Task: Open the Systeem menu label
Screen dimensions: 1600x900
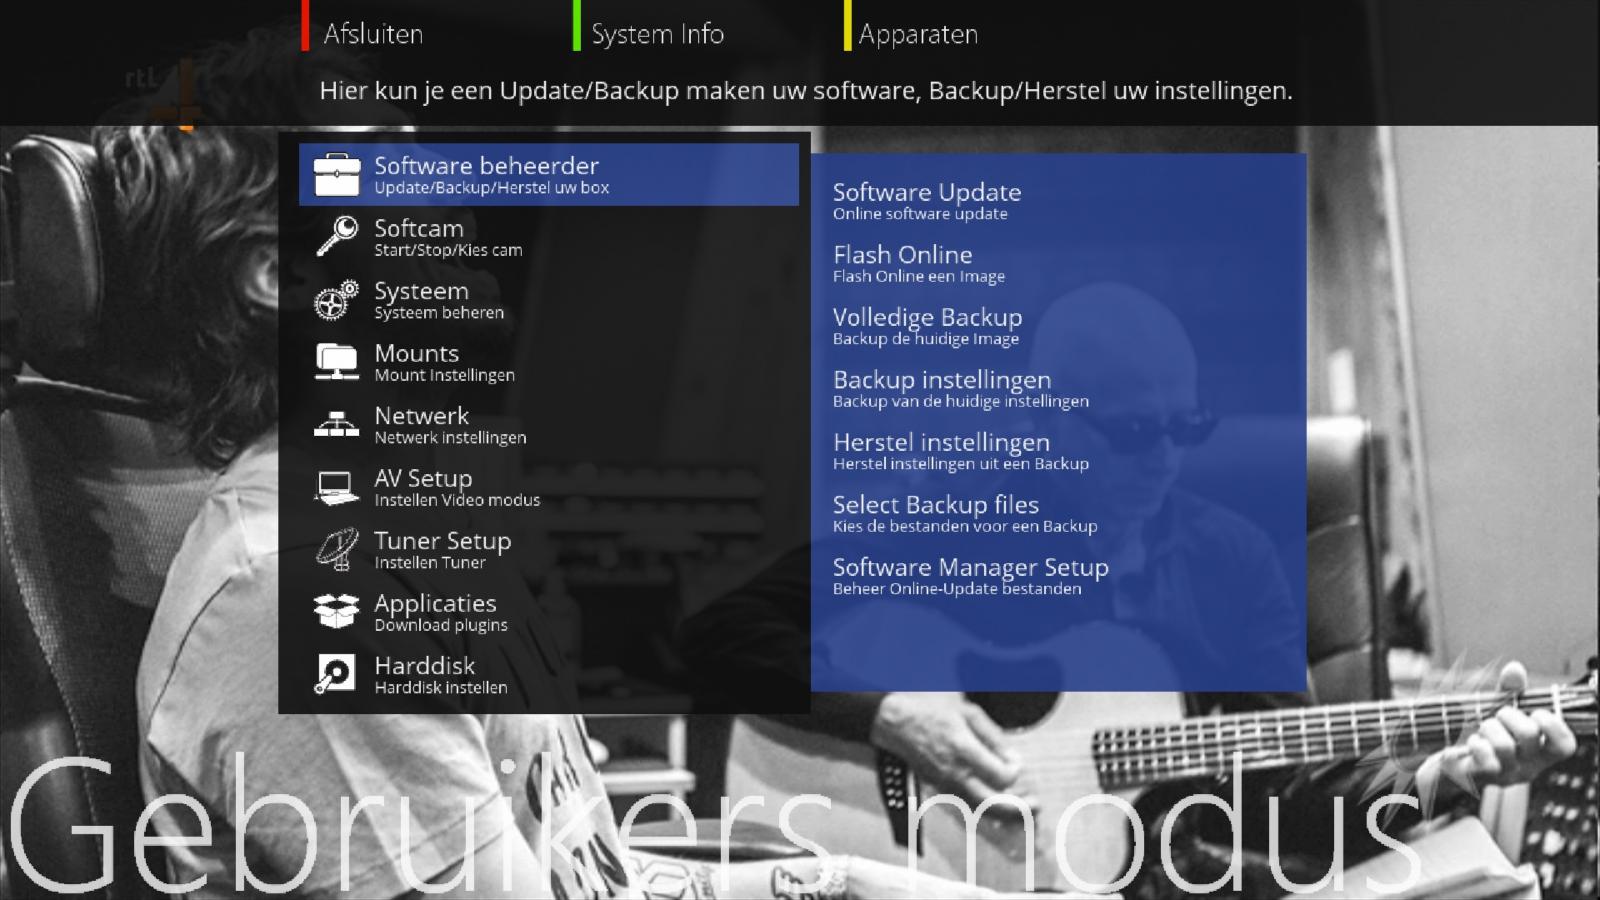Action: click(421, 291)
